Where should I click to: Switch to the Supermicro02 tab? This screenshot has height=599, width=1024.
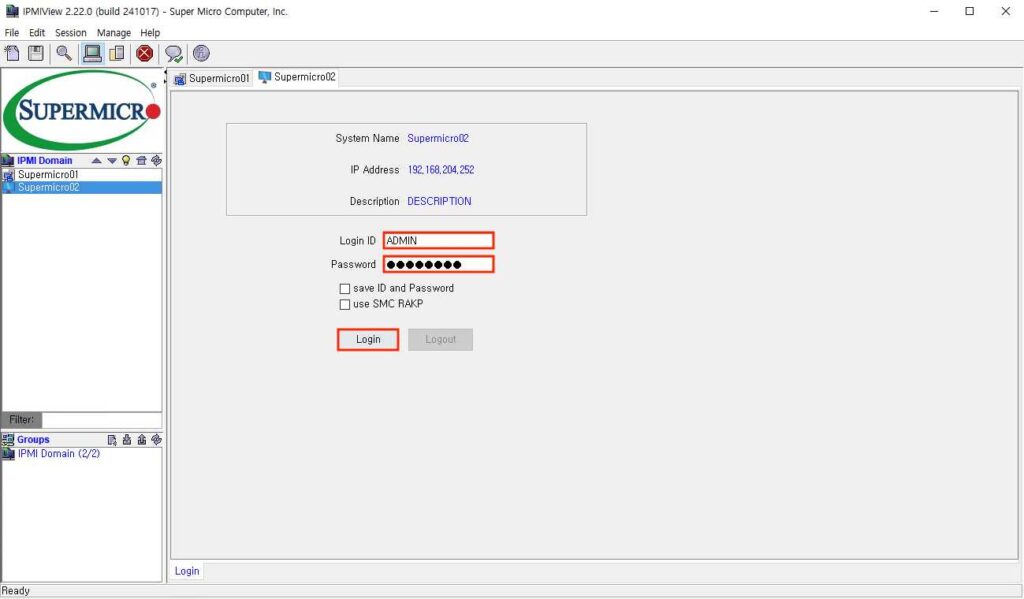tap(297, 77)
